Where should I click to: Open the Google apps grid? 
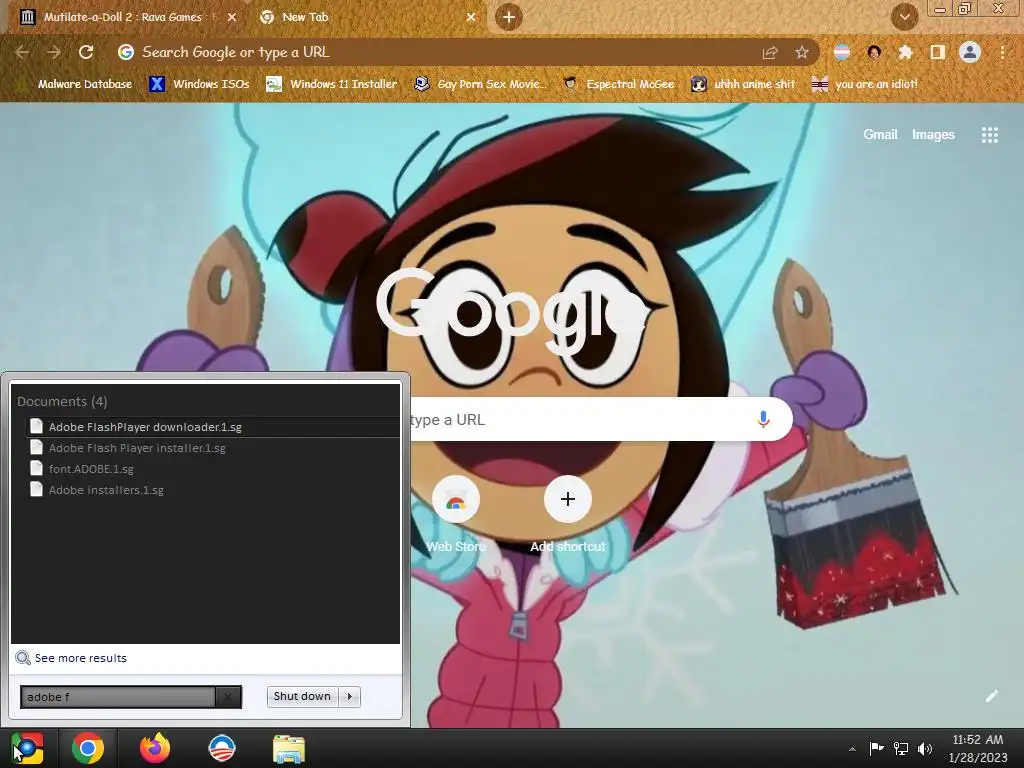point(989,135)
